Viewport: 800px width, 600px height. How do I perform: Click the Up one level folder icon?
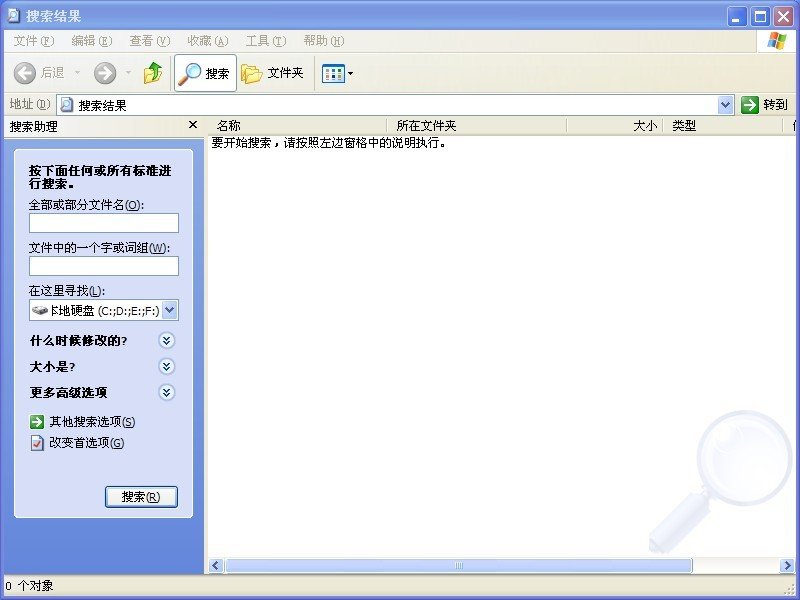pos(153,73)
